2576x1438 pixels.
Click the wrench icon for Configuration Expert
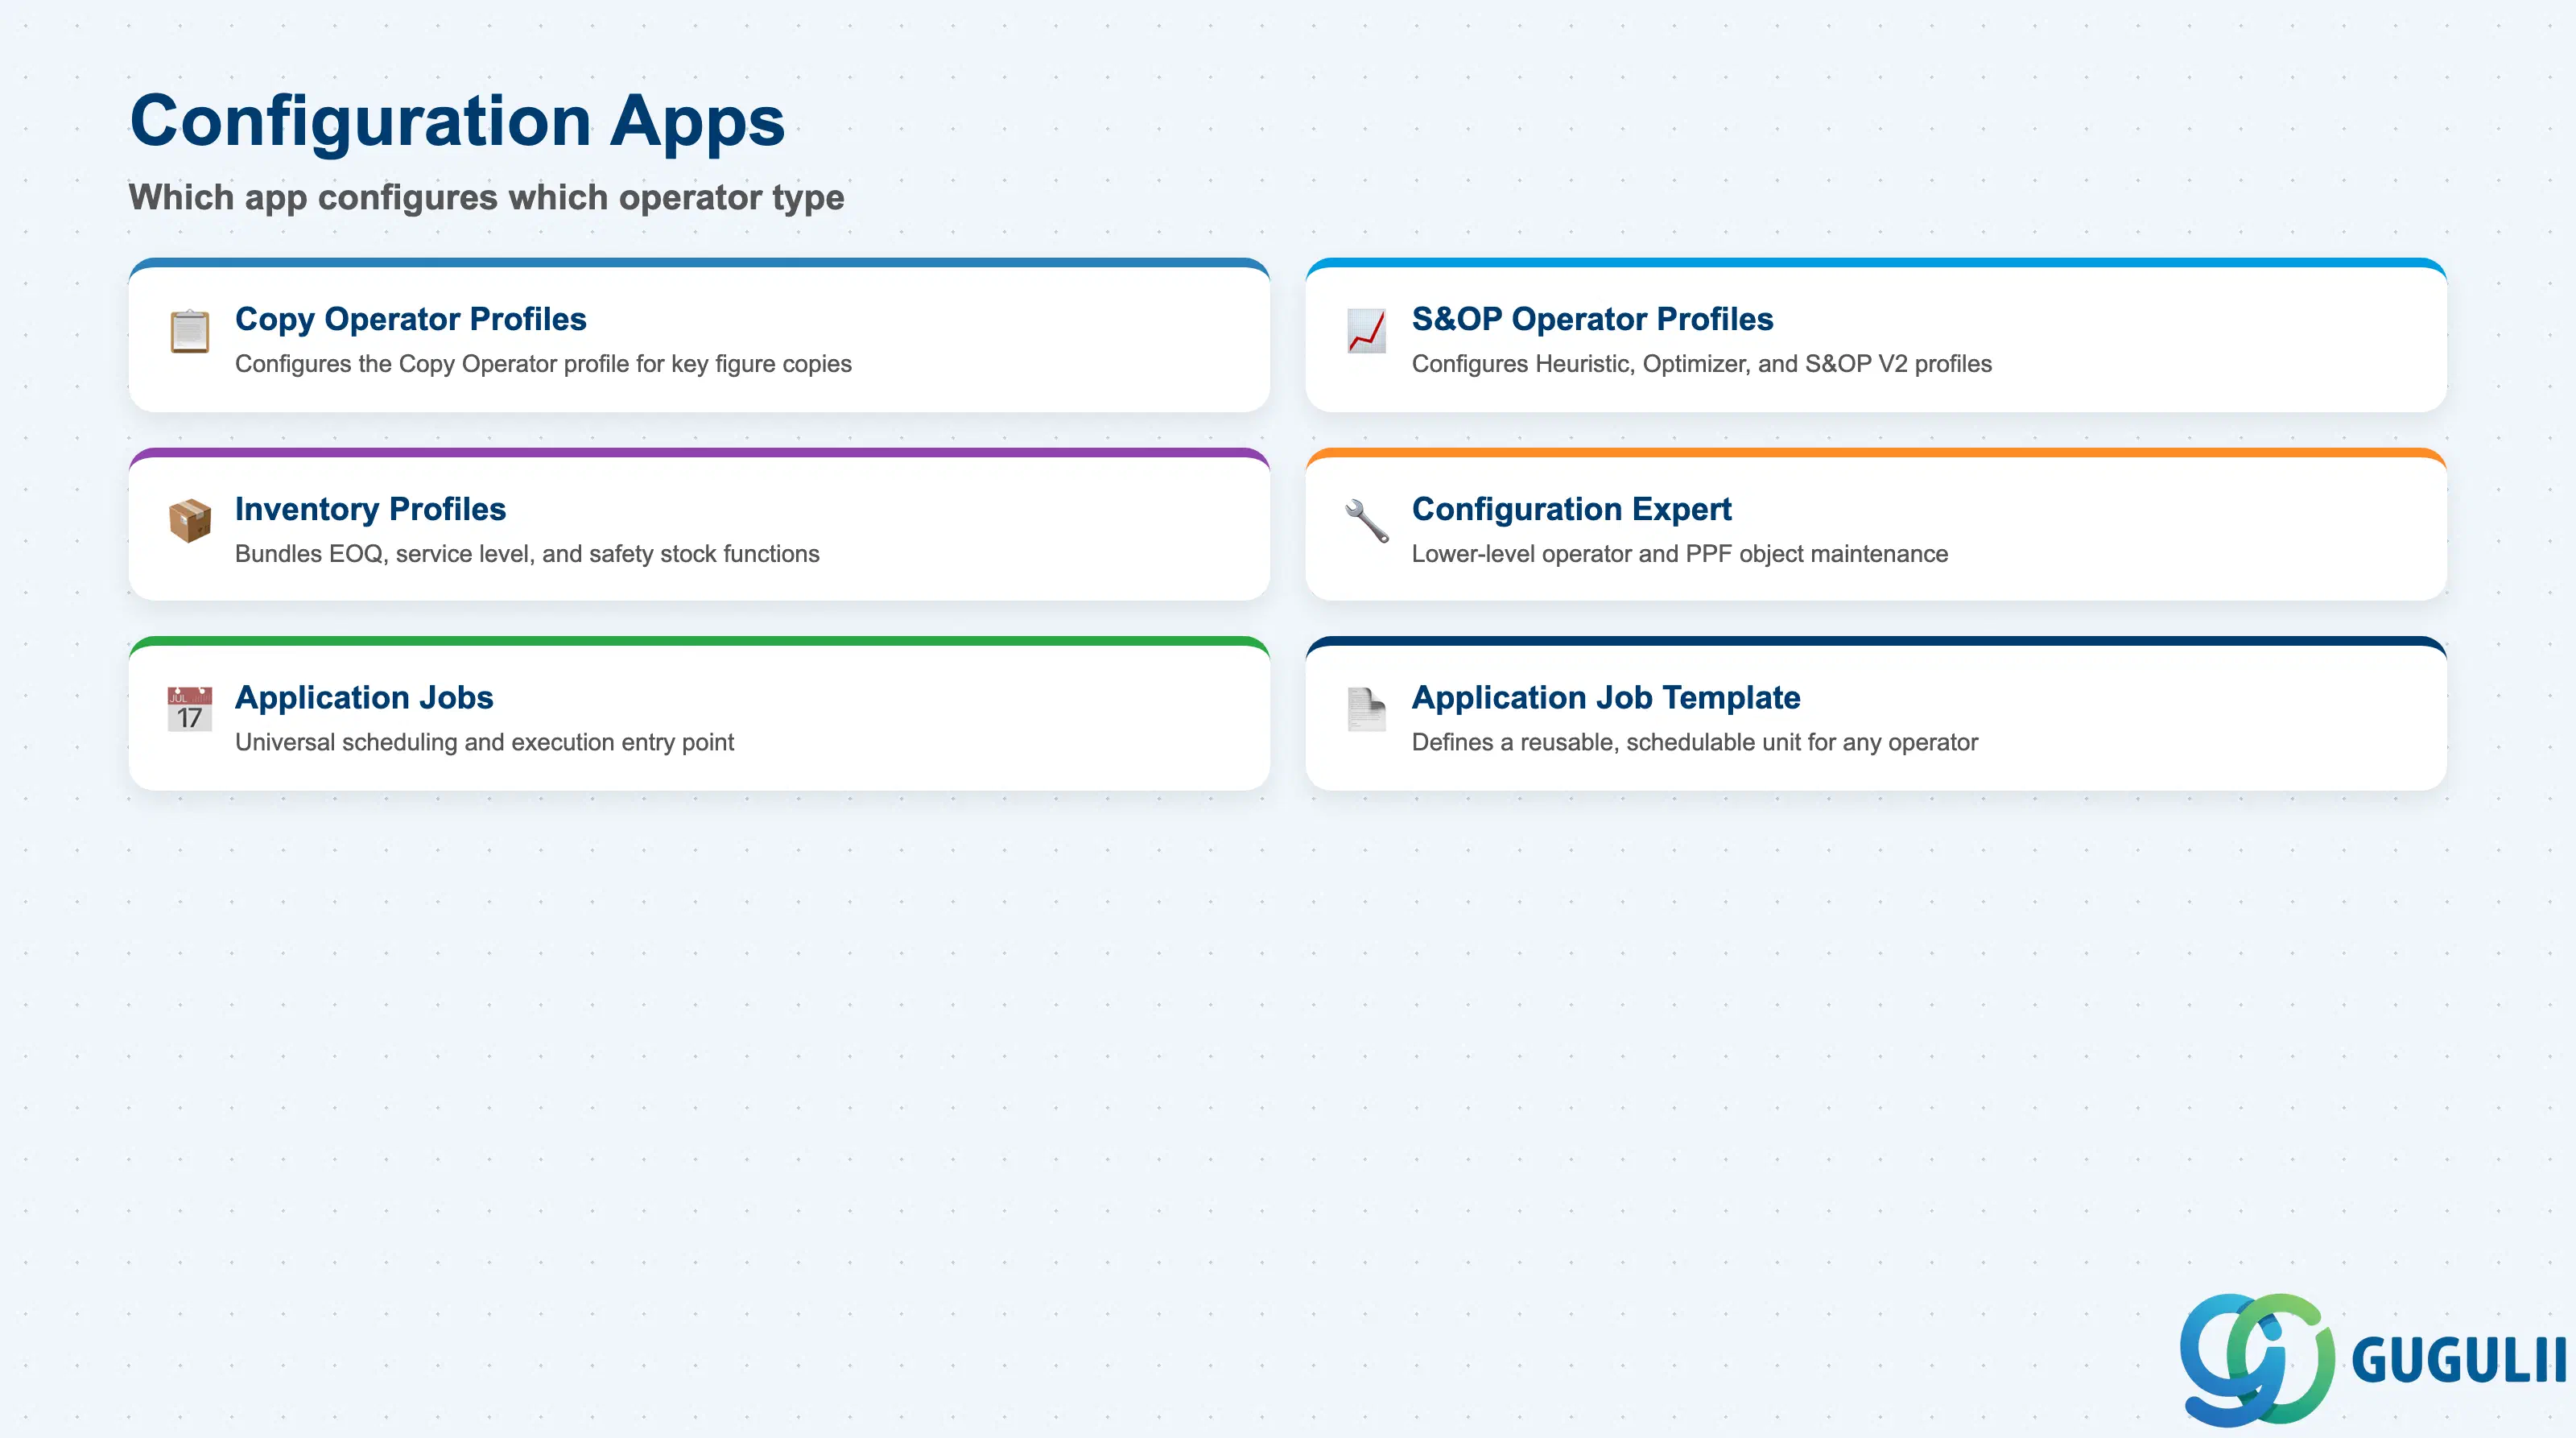(1366, 521)
